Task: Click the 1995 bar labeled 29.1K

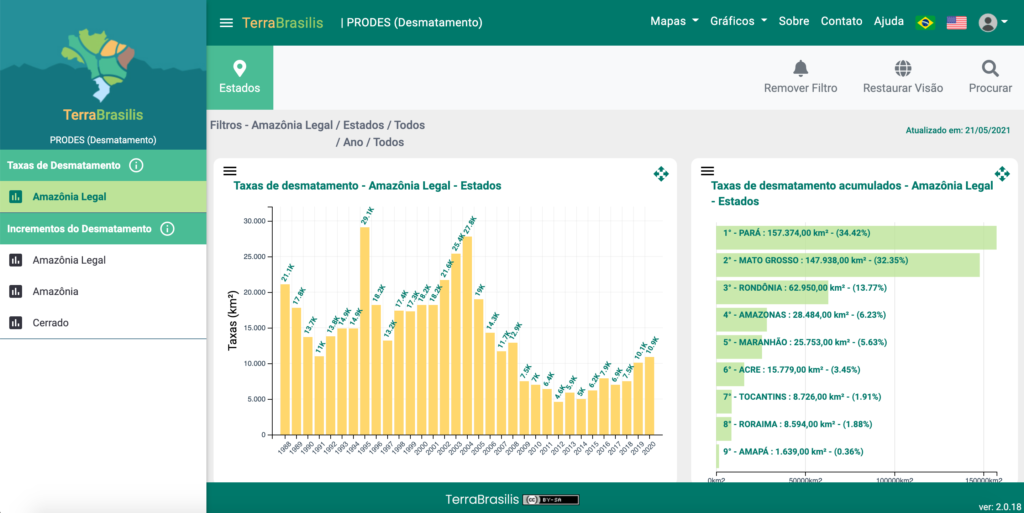Action: (x=364, y=331)
